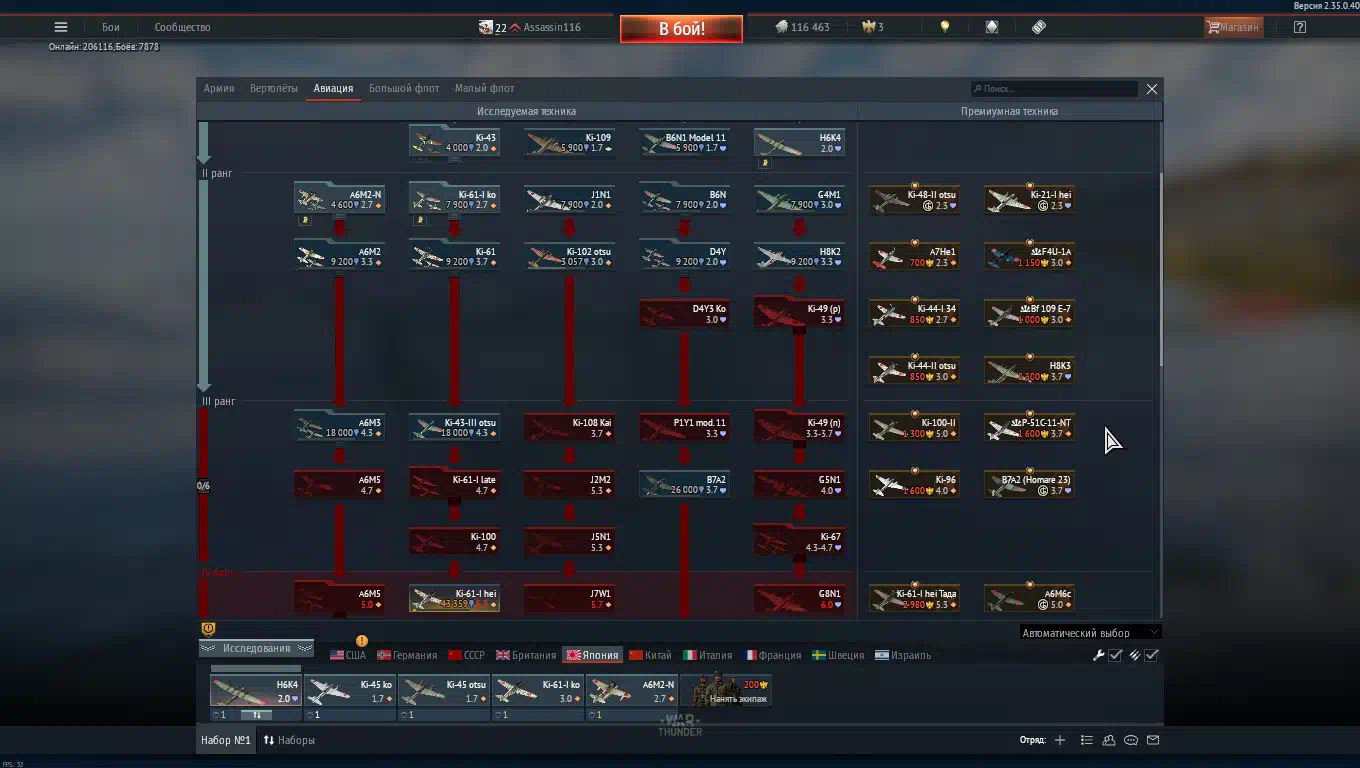Select the locked D4Y3 Ko card
This screenshot has height=768, width=1360.
(x=684, y=313)
